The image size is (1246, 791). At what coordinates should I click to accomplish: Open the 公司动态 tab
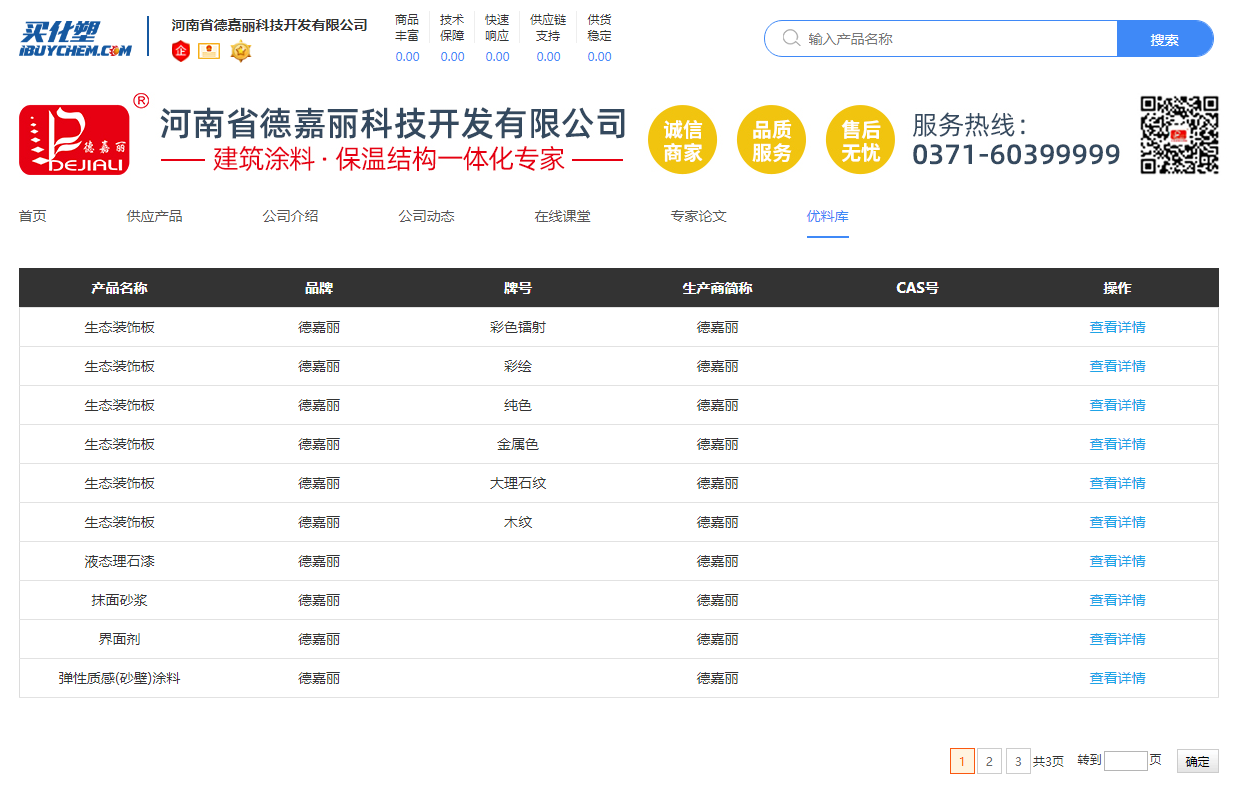pos(427,216)
